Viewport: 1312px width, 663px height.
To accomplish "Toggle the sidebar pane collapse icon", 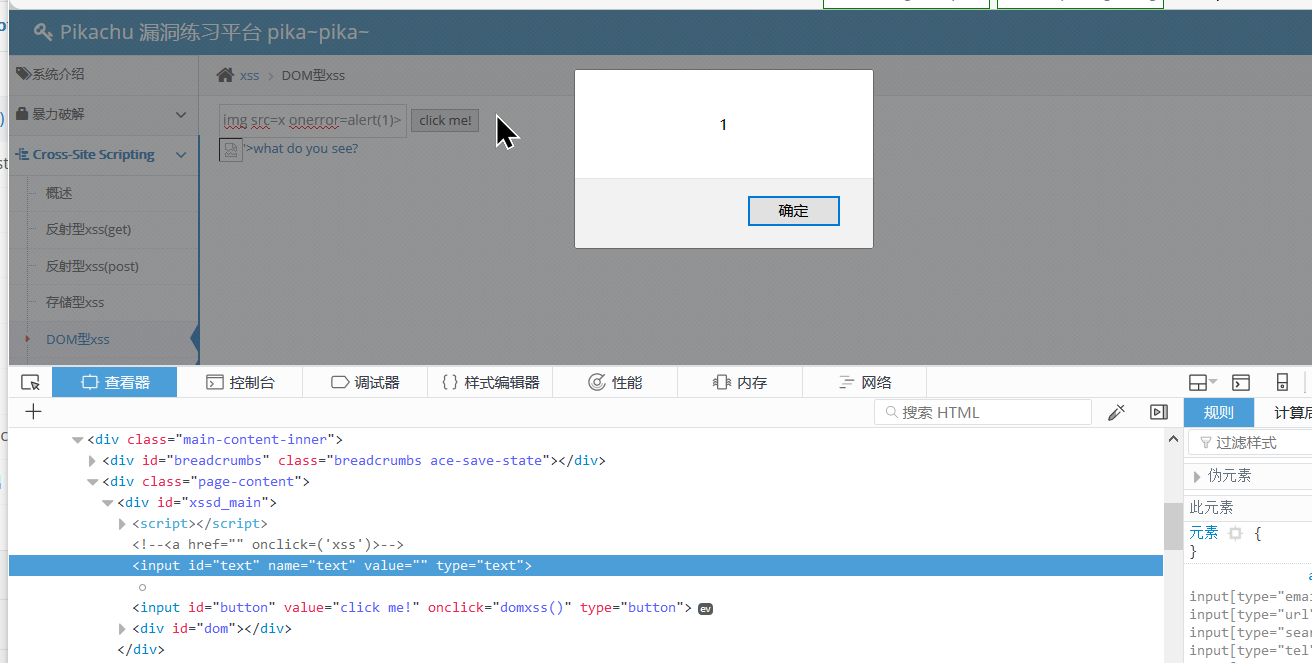I will (1159, 412).
